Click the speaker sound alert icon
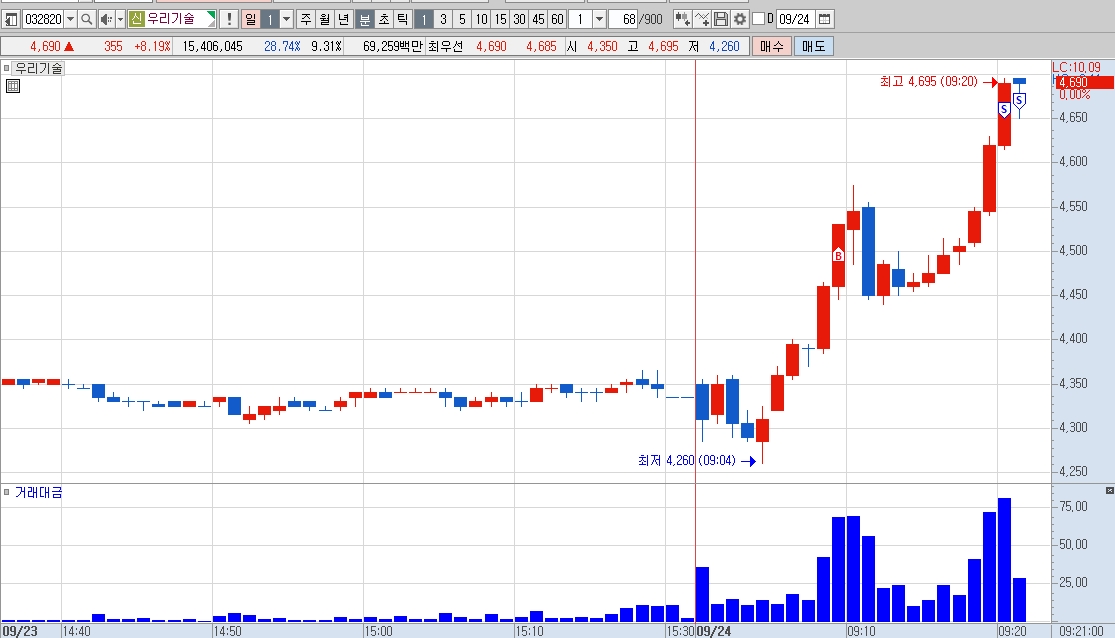The image size is (1115, 638). [106, 19]
